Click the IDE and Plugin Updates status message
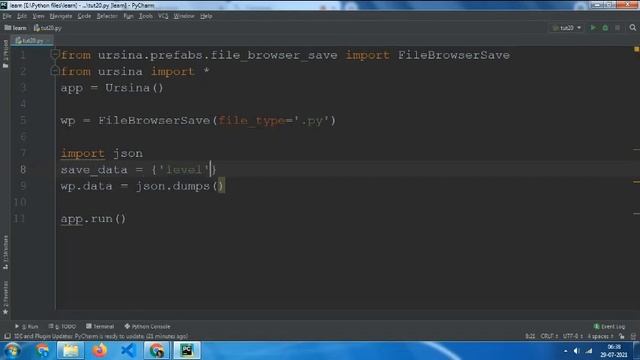 [x=101, y=336]
